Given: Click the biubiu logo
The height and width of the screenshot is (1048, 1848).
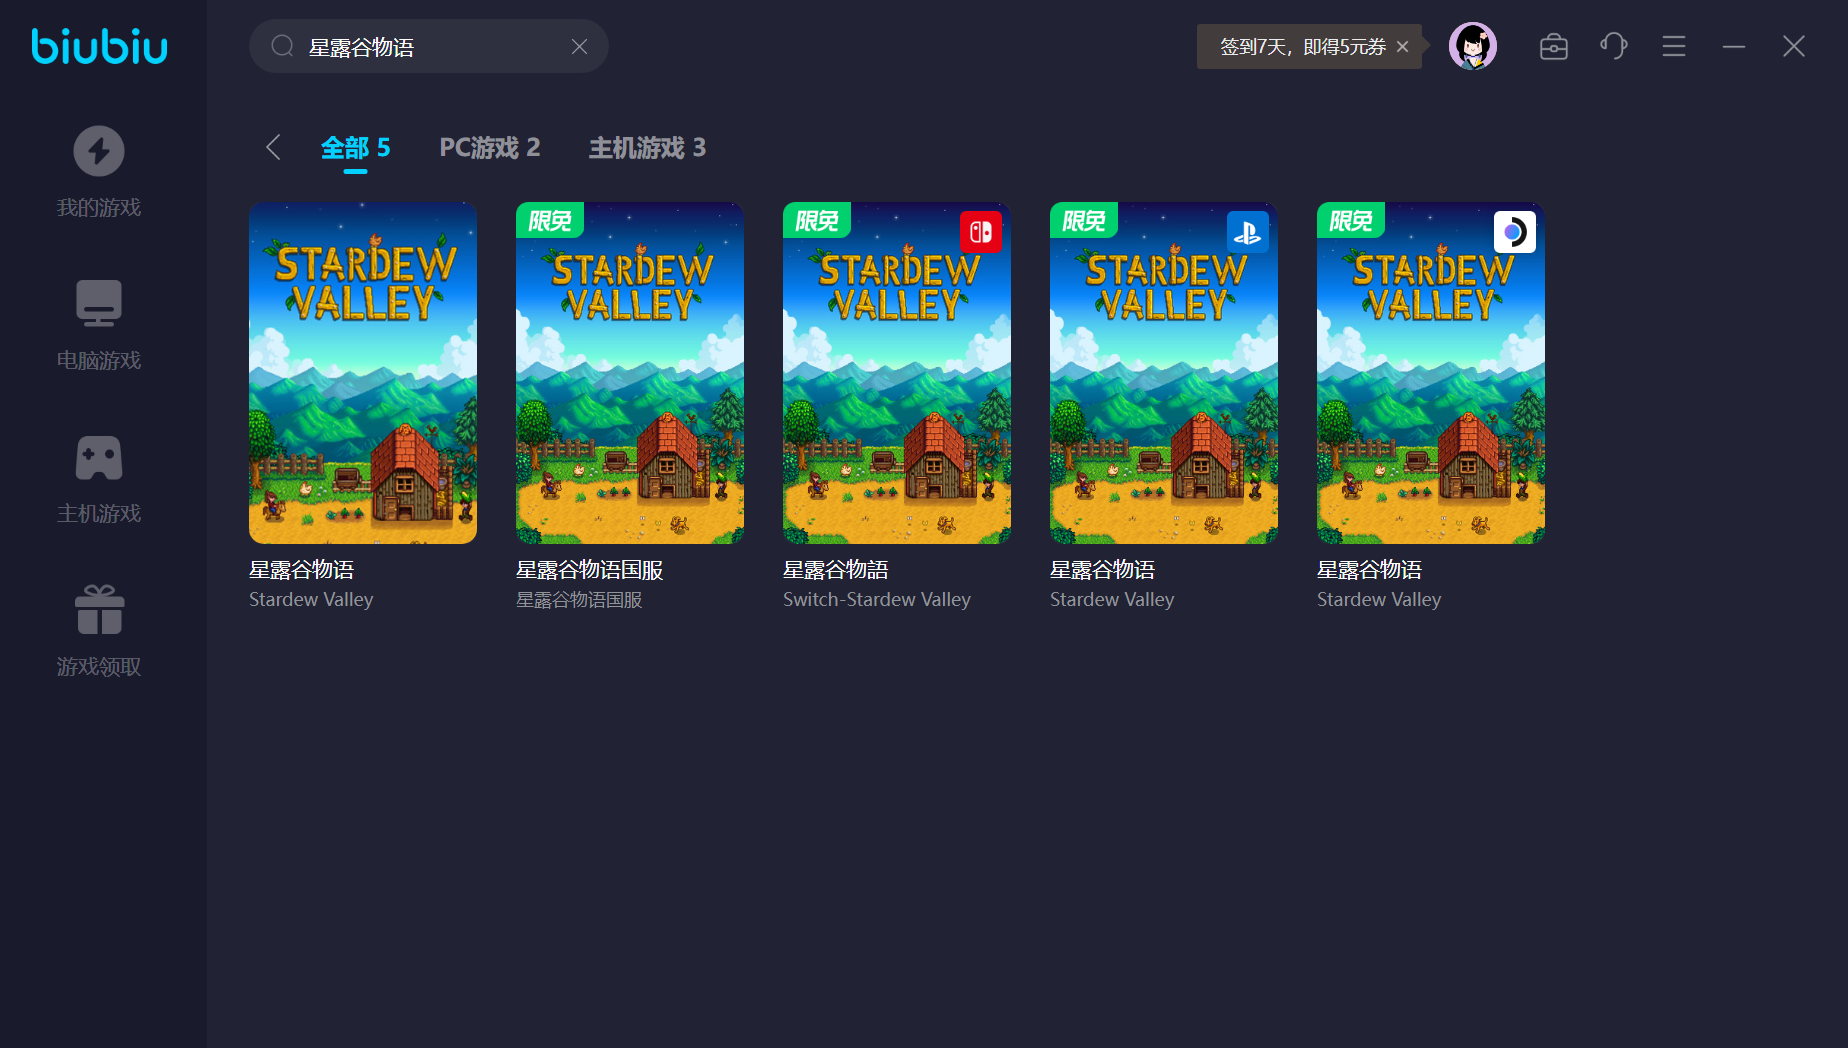Looking at the screenshot, I should coord(99,46).
